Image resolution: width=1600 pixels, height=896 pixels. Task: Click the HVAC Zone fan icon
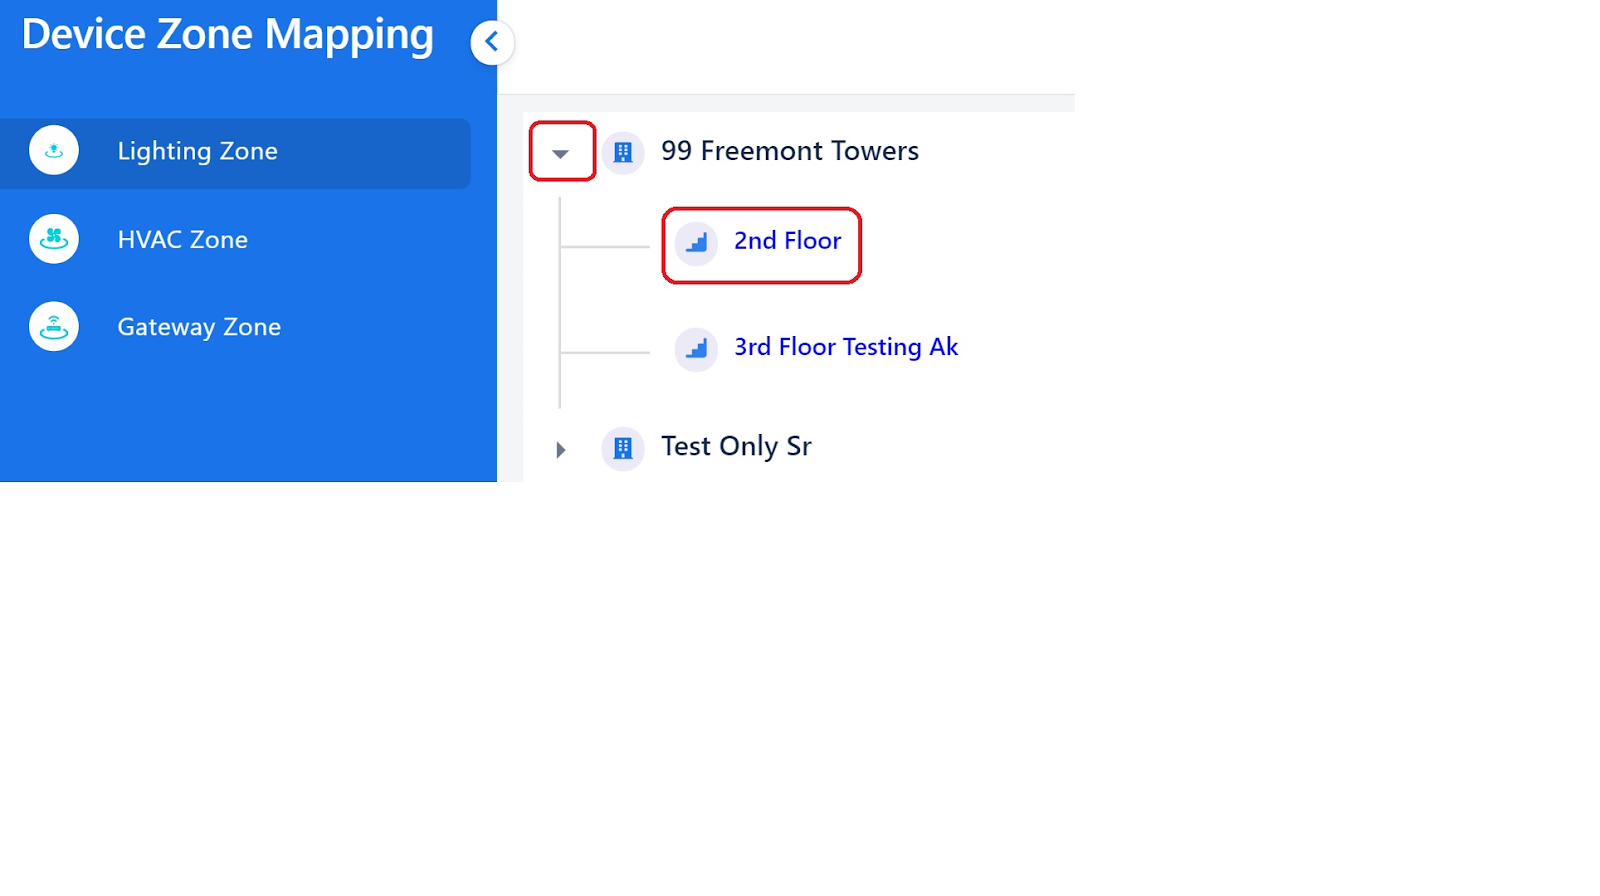pyautogui.click(x=54, y=239)
